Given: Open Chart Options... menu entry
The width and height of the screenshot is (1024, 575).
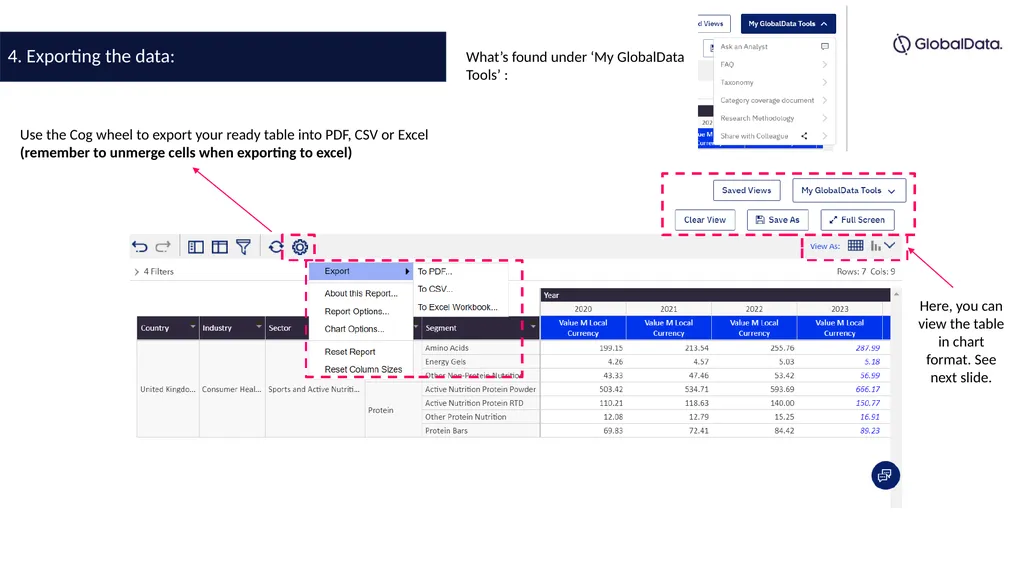Looking at the screenshot, I should click(354, 329).
